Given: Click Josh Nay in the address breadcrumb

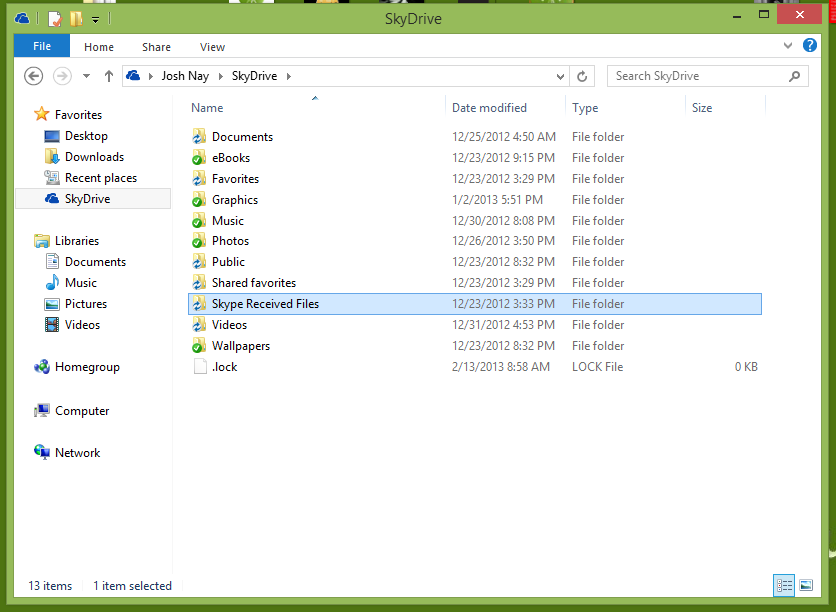Looking at the screenshot, I should pyautogui.click(x=185, y=76).
